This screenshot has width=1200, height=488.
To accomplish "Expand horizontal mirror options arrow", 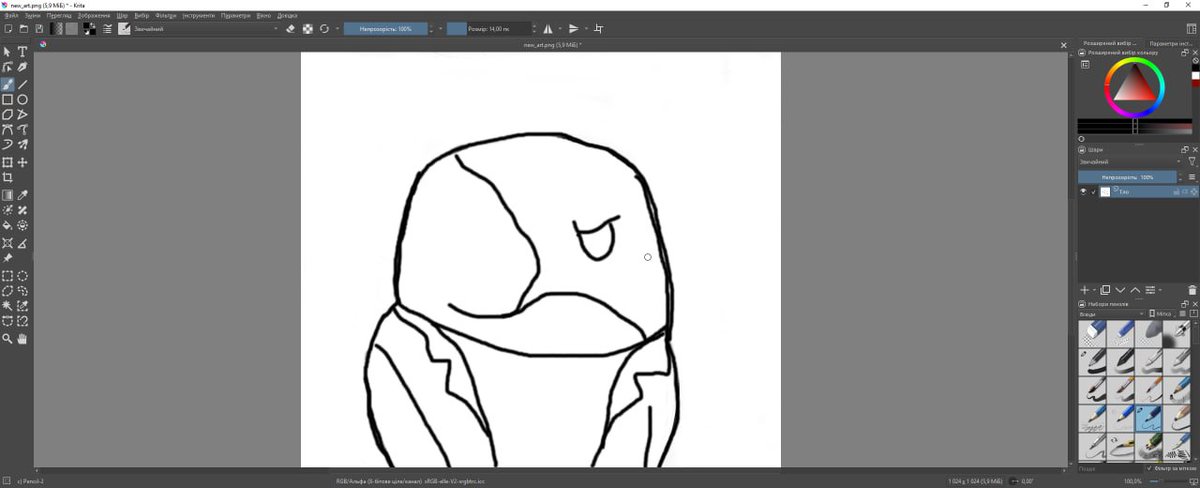I will tap(560, 29).
